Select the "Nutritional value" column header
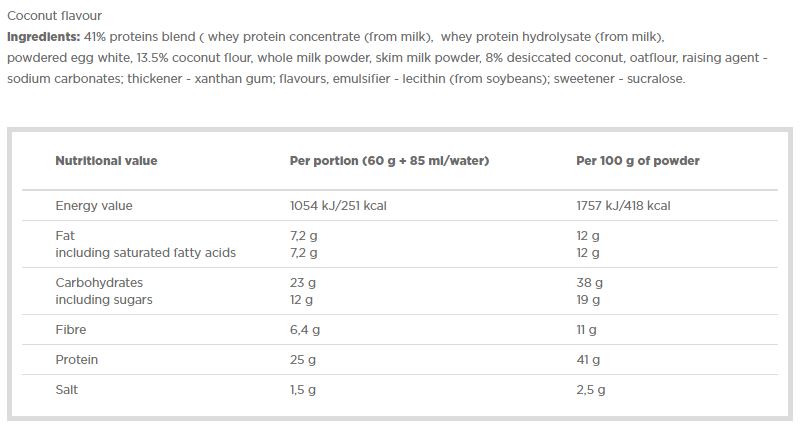Image resolution: width=804 pixels, height=431 pixels. [x=106, y=161]
